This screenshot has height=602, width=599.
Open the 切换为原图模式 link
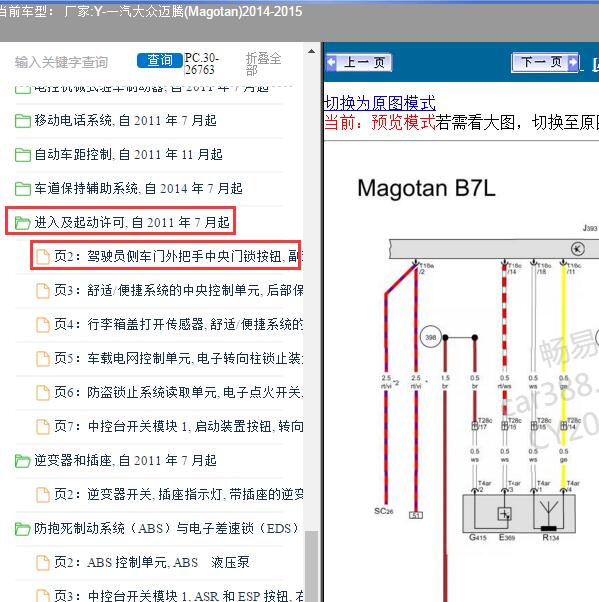(380, 103)
